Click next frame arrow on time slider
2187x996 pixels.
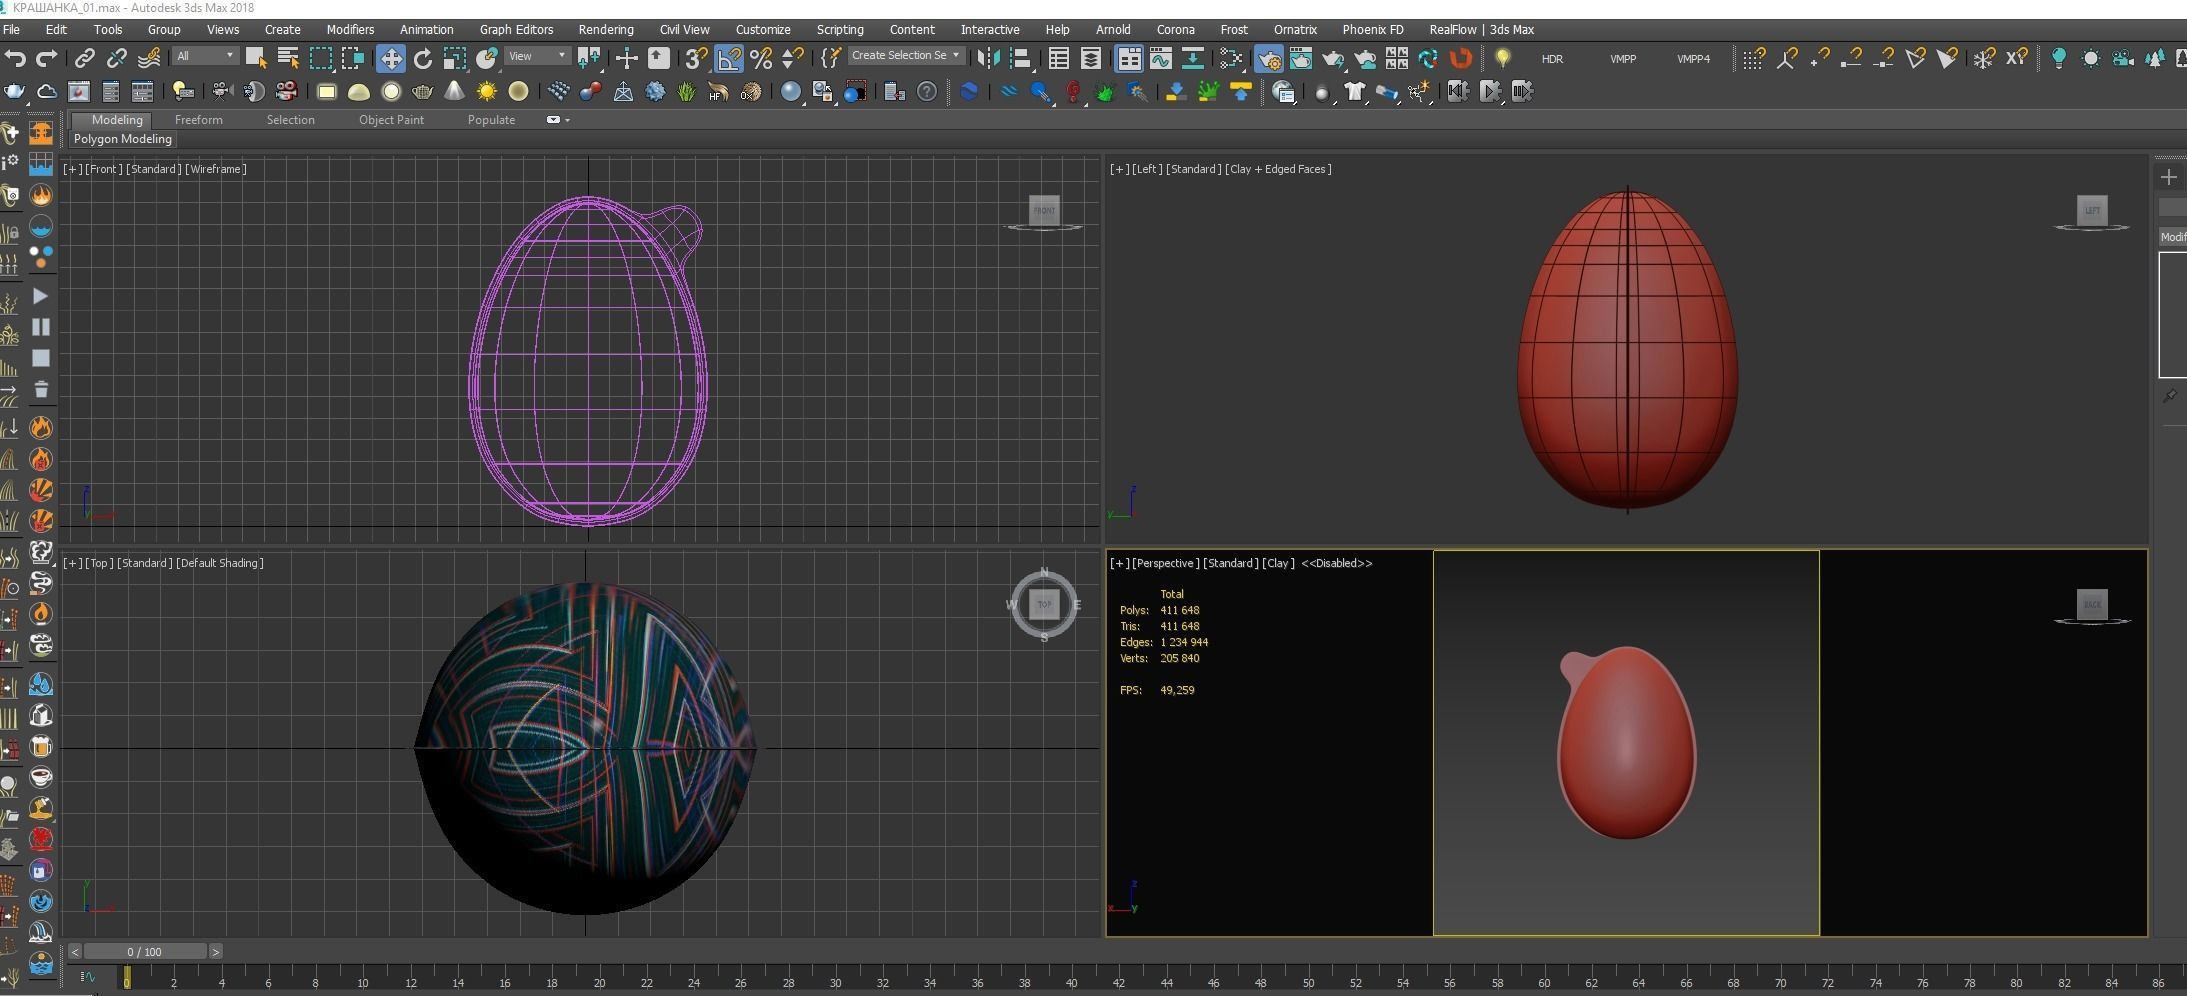pos(216,951)
